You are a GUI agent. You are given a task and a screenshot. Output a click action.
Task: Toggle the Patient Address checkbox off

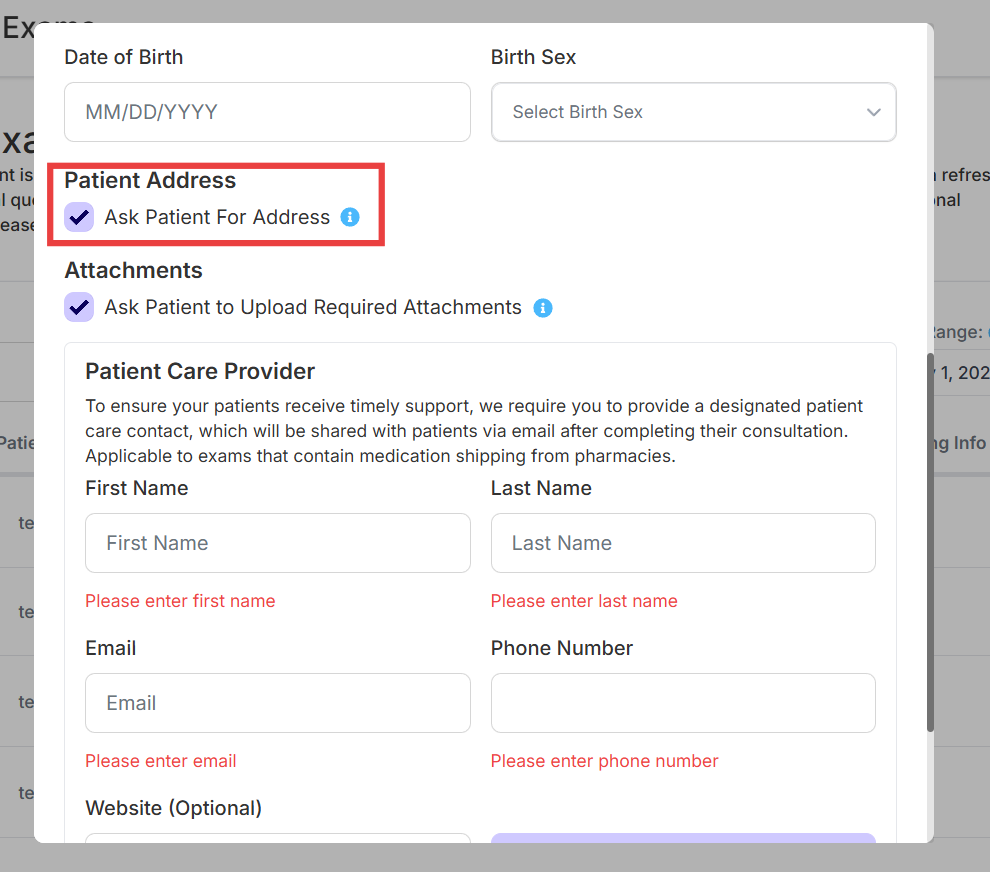(79, 217)
